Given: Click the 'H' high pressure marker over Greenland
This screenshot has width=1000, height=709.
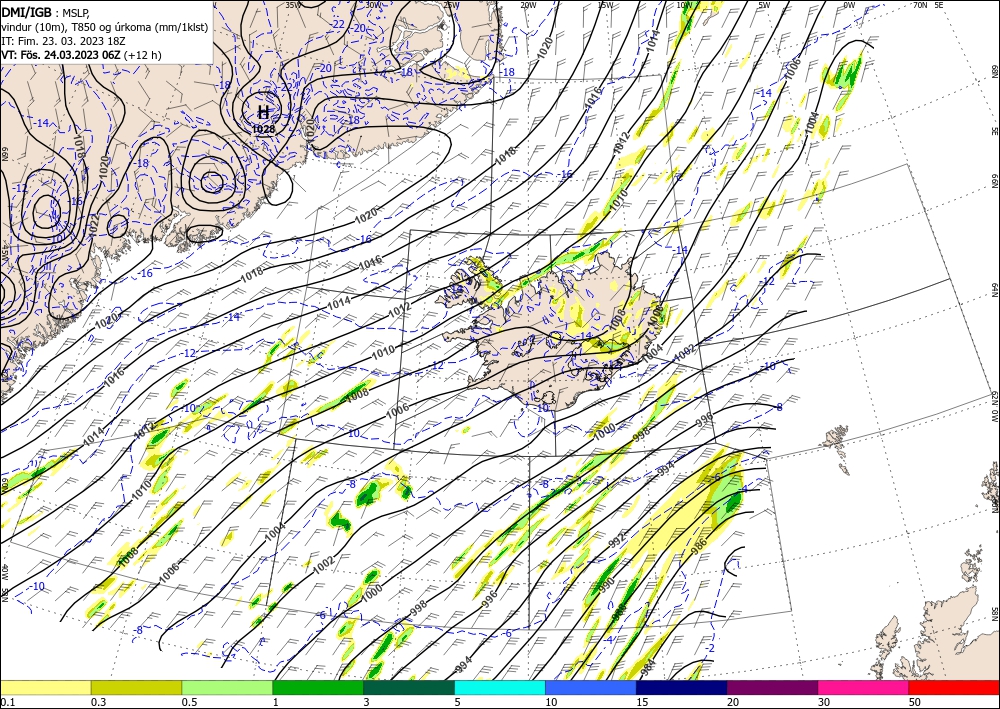Looking at the screenshot, I should (x=263, y=113).
